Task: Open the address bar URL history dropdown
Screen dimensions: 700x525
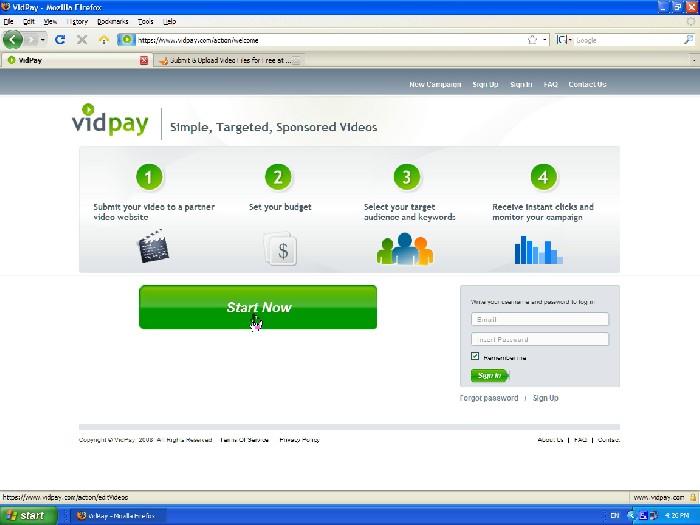Action: 544,40
